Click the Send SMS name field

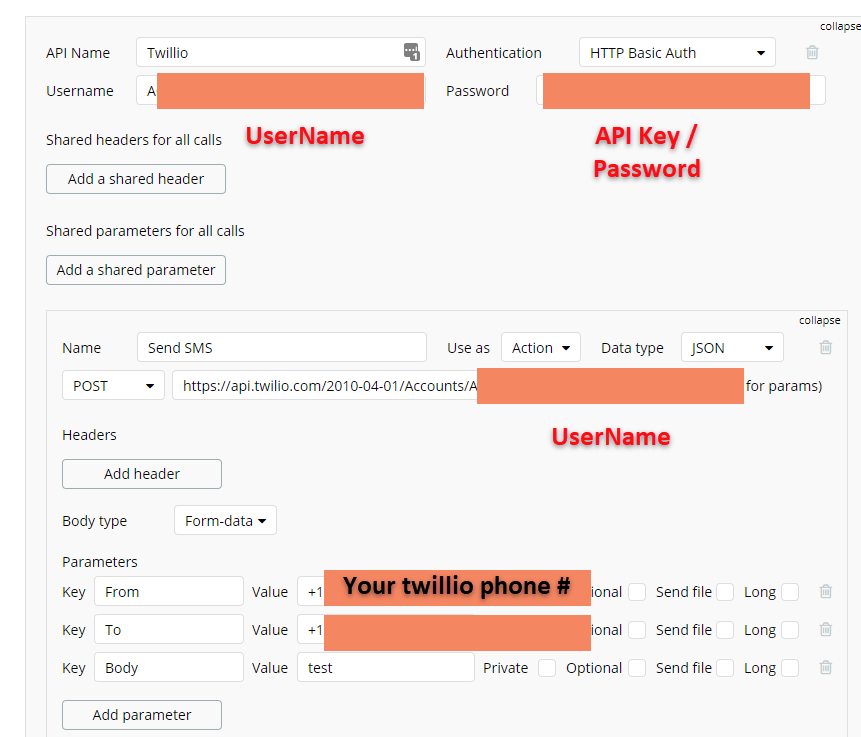[282, 348]
